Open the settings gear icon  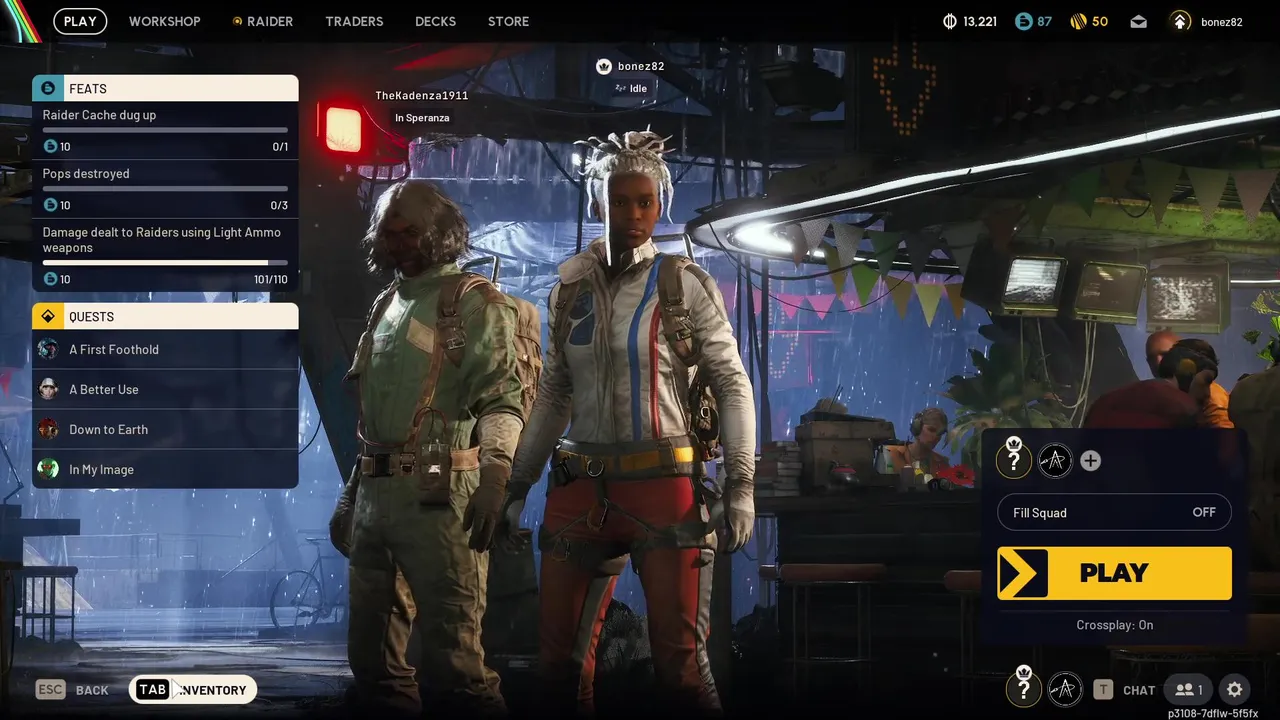pos(1235,689)
